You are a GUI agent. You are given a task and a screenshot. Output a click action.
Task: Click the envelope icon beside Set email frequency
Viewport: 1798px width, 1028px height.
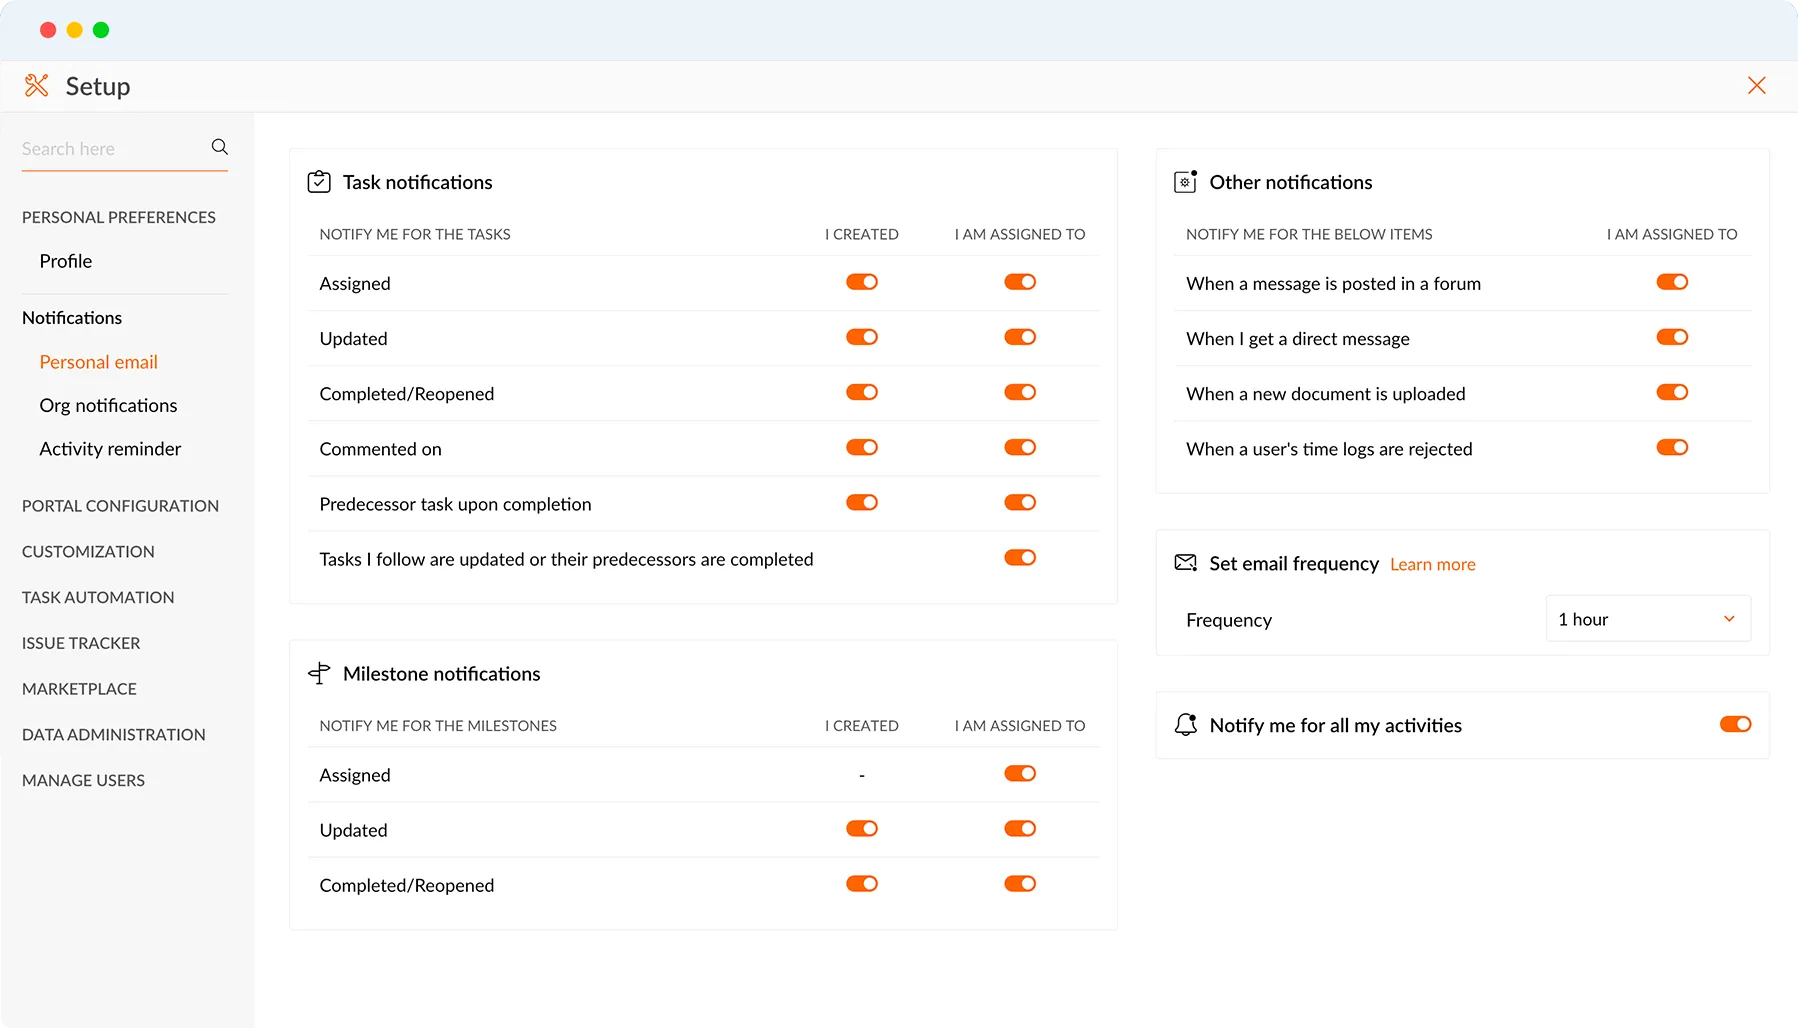(1185, 563)
